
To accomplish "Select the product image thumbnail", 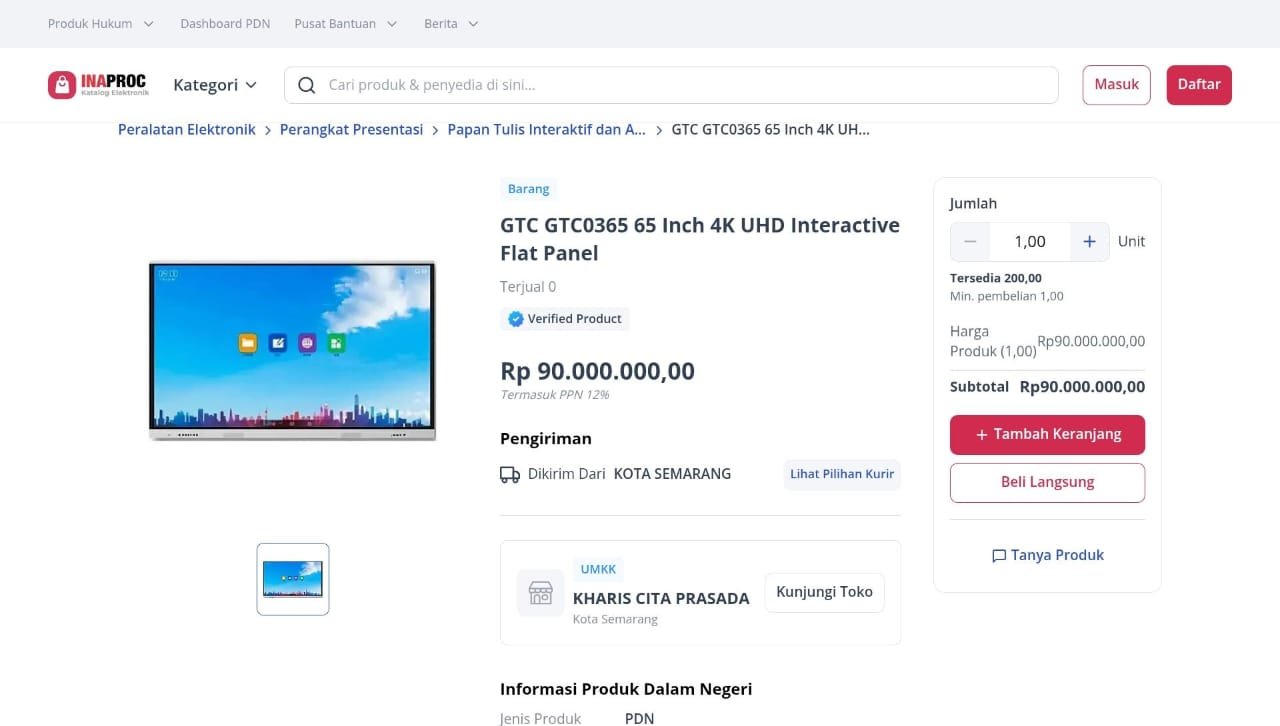I will pyautogui.click(x=293, y=579).
